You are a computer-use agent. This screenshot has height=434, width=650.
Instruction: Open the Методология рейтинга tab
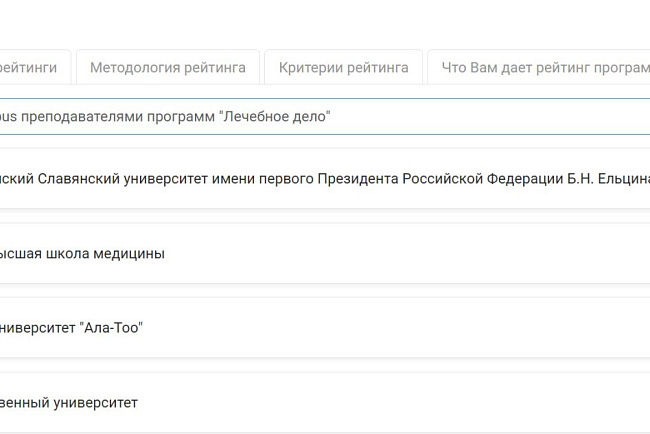coord(167,68)
